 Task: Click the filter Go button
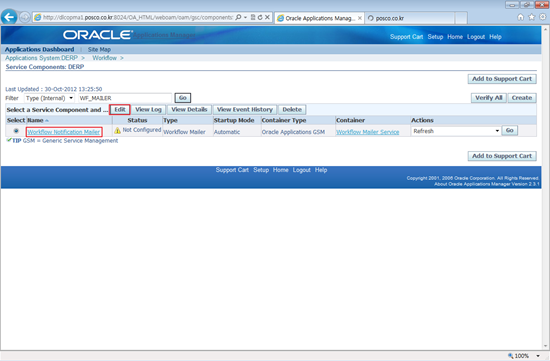pos(183,98)
